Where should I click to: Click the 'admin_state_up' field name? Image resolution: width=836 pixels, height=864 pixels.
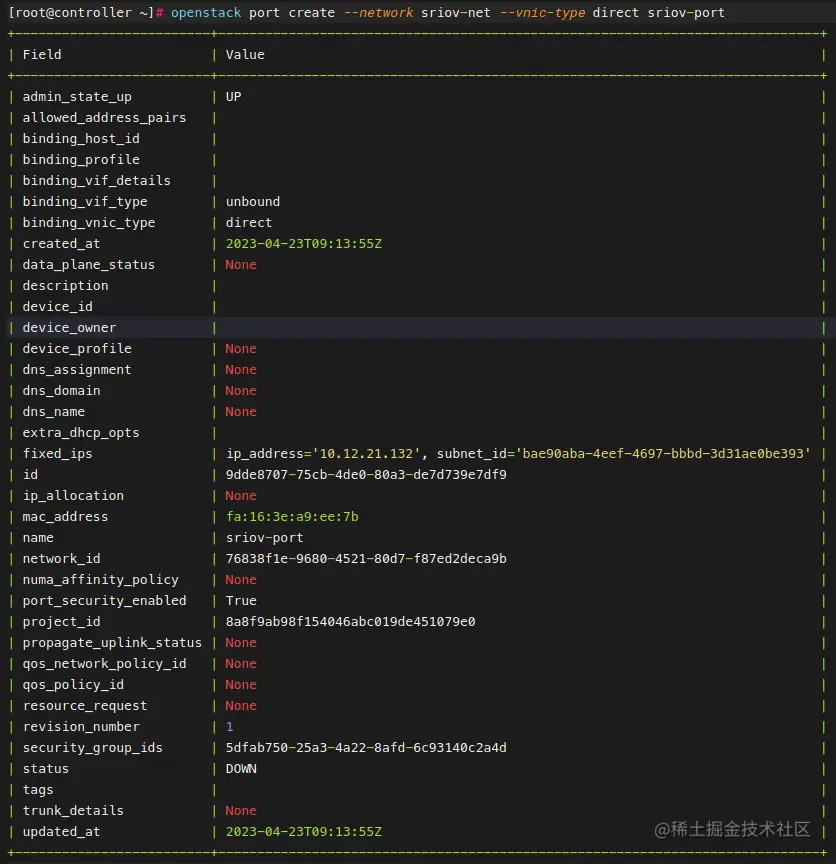77,97
